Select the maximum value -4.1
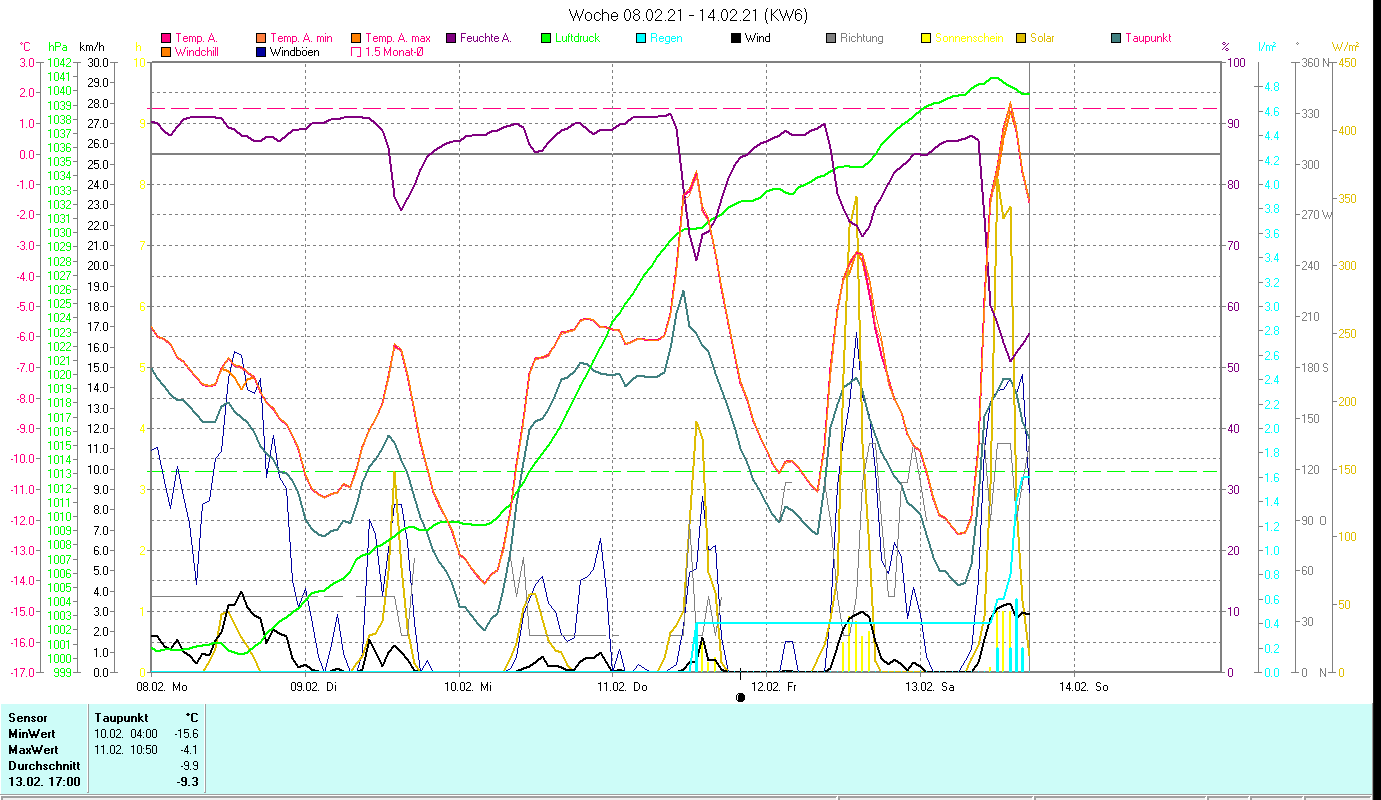1381x800 pixels. point(189,750)
